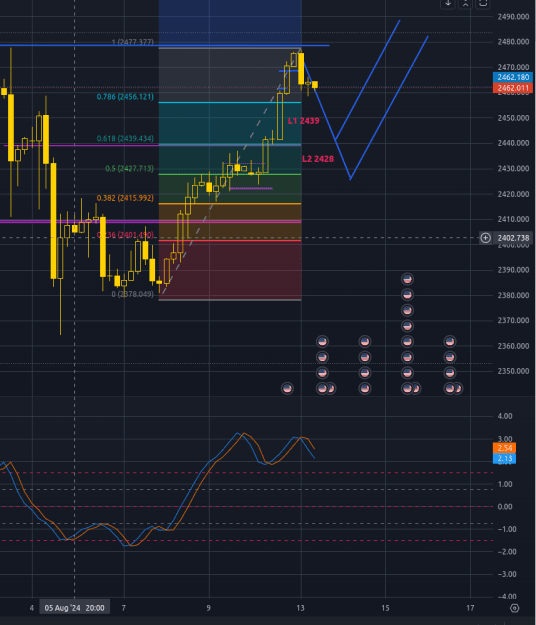The height and width of the screenshot is (625, 536).
Task: Click date 7 on the time axis
Action: [x=124, y=608]
